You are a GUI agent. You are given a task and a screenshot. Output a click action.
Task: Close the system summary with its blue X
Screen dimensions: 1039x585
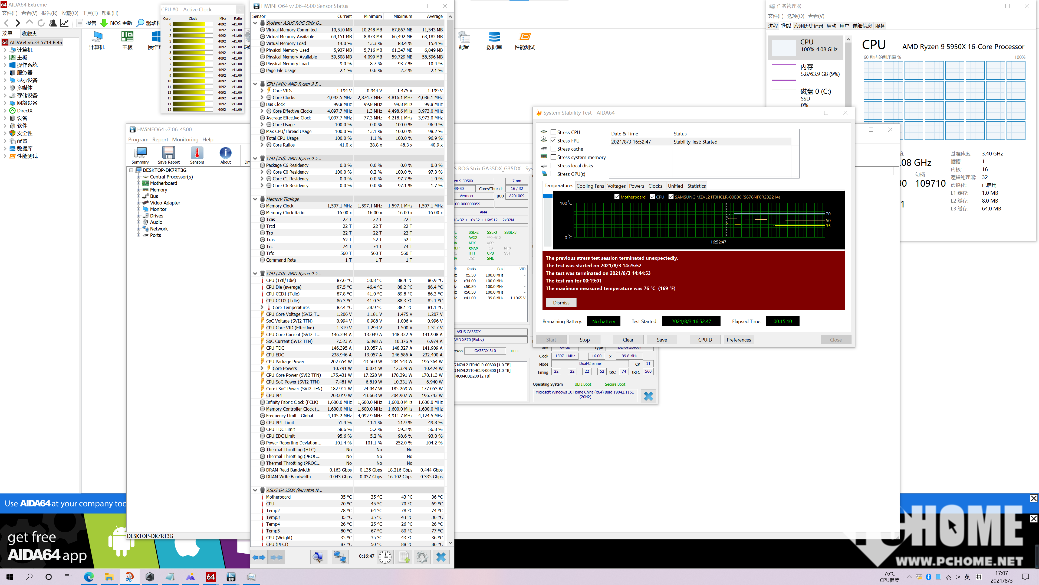tap(648, 396)
